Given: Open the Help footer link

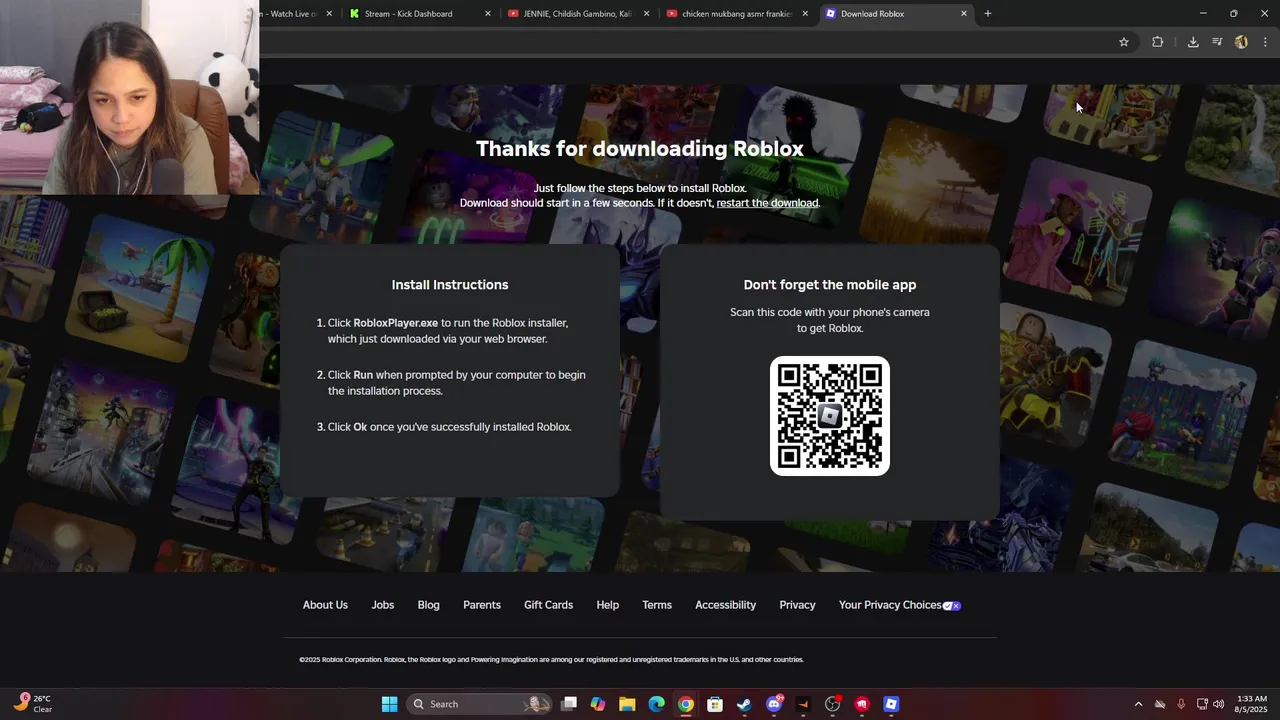Looking at the screenshot, I should (608, 605).
